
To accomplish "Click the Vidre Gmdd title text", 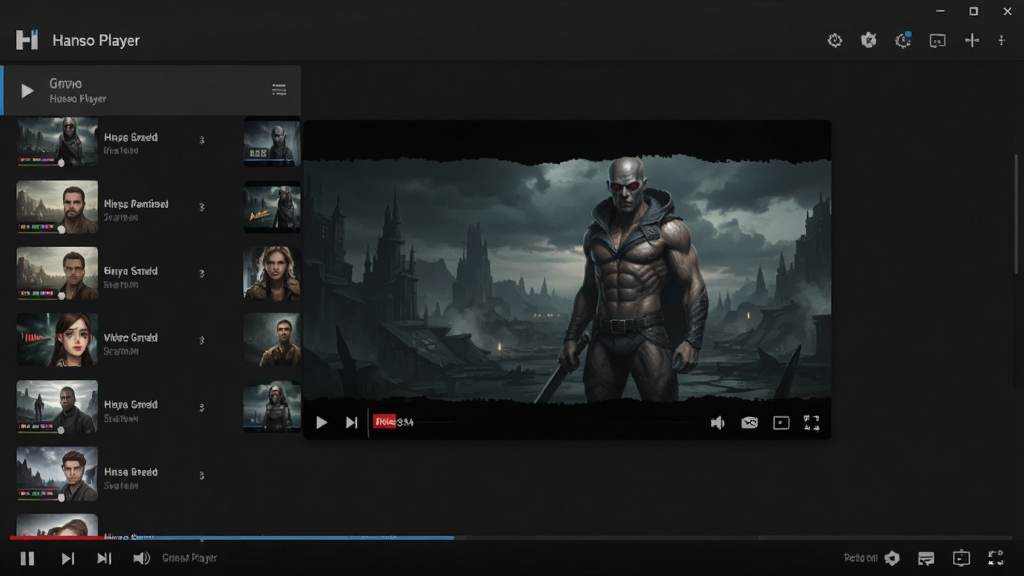I will click(131, 338).
